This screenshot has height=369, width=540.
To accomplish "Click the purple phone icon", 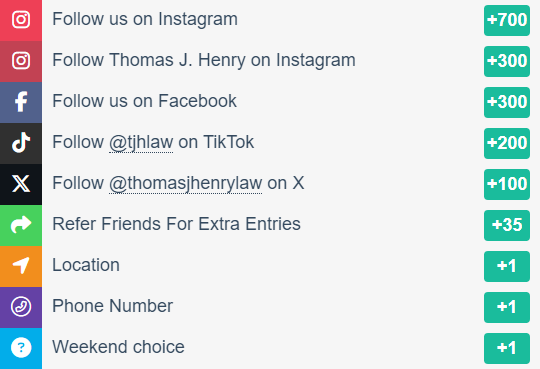I will (21, 306).
